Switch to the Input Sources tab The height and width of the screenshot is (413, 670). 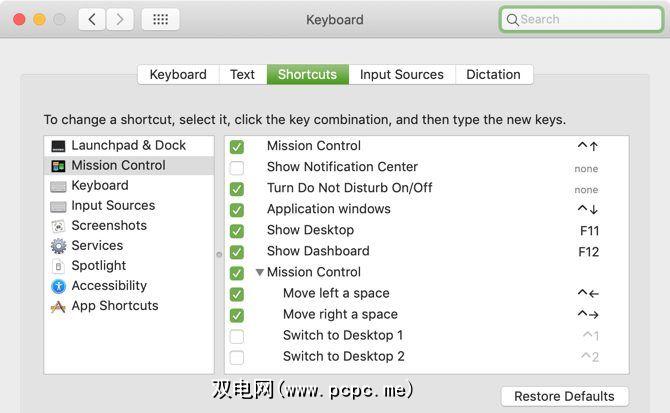click(x=401, y=74)
